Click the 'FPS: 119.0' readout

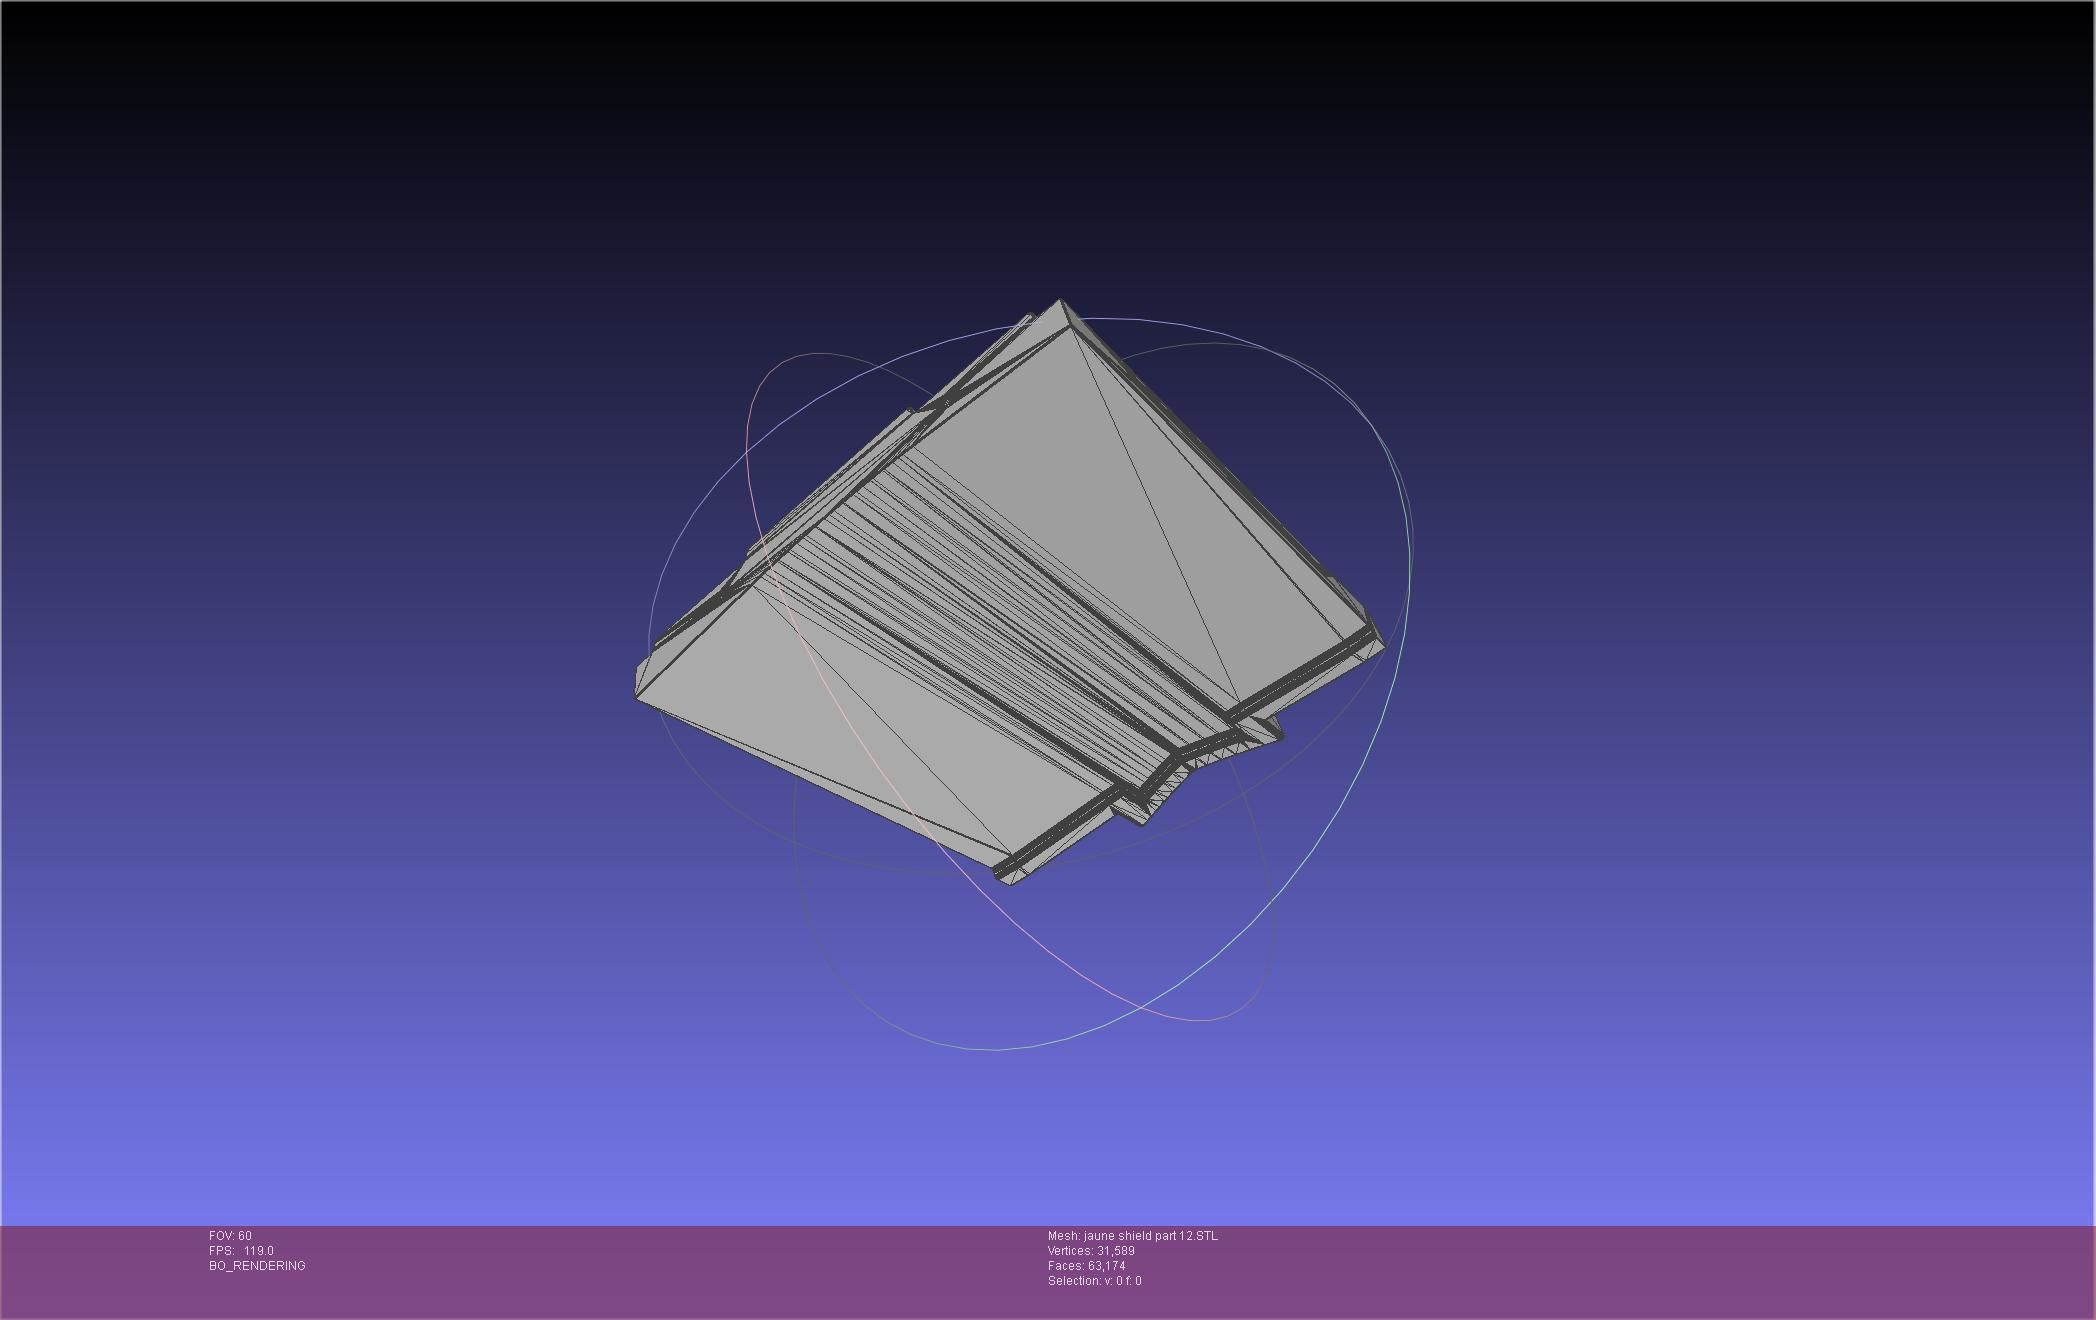click(x=241, y=1251)
